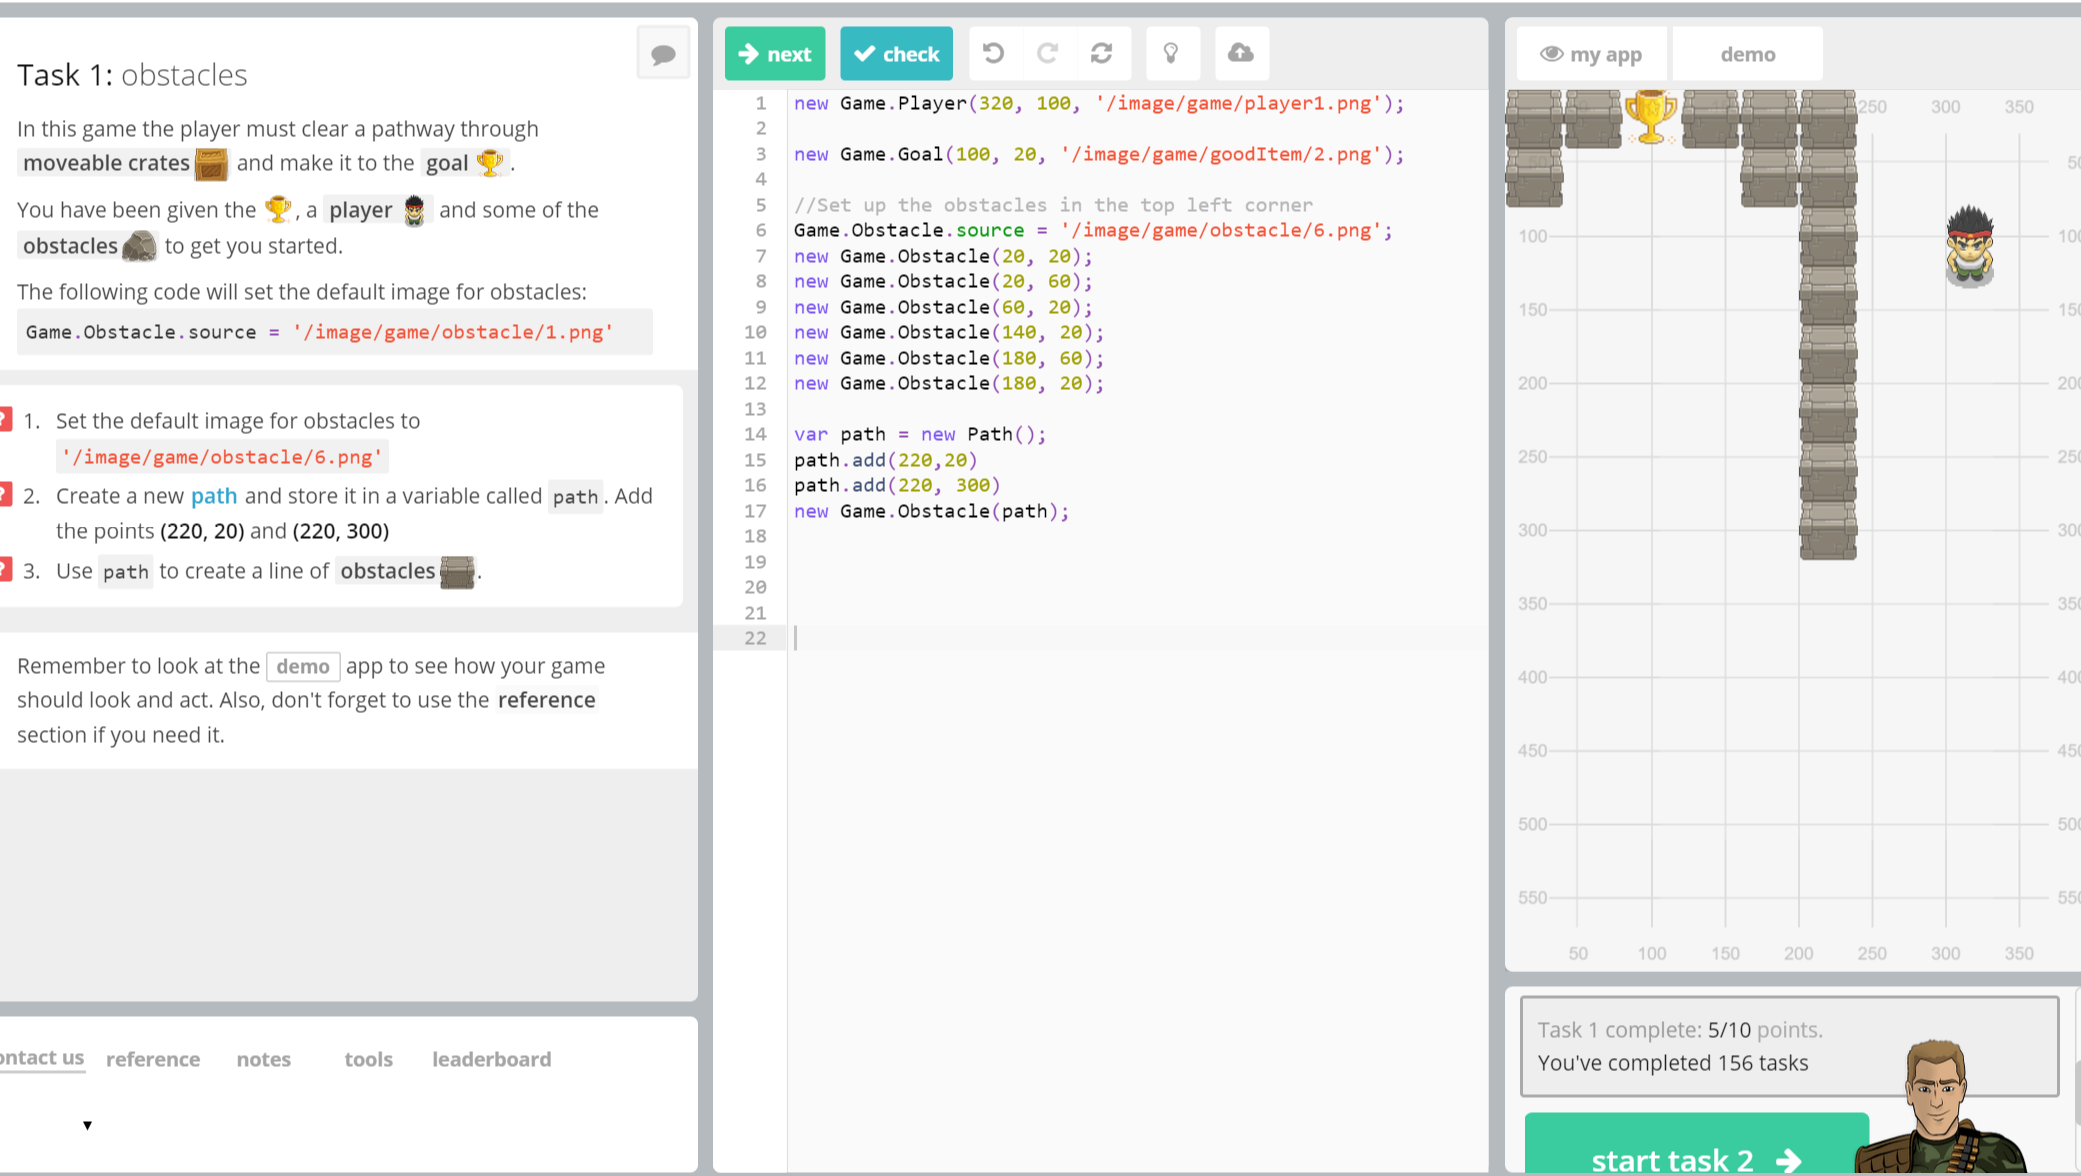The height and width of the screenshot is (1176, 2081).
Task: Toggle the red marker for step 2
Action: (x=5, y=495)
